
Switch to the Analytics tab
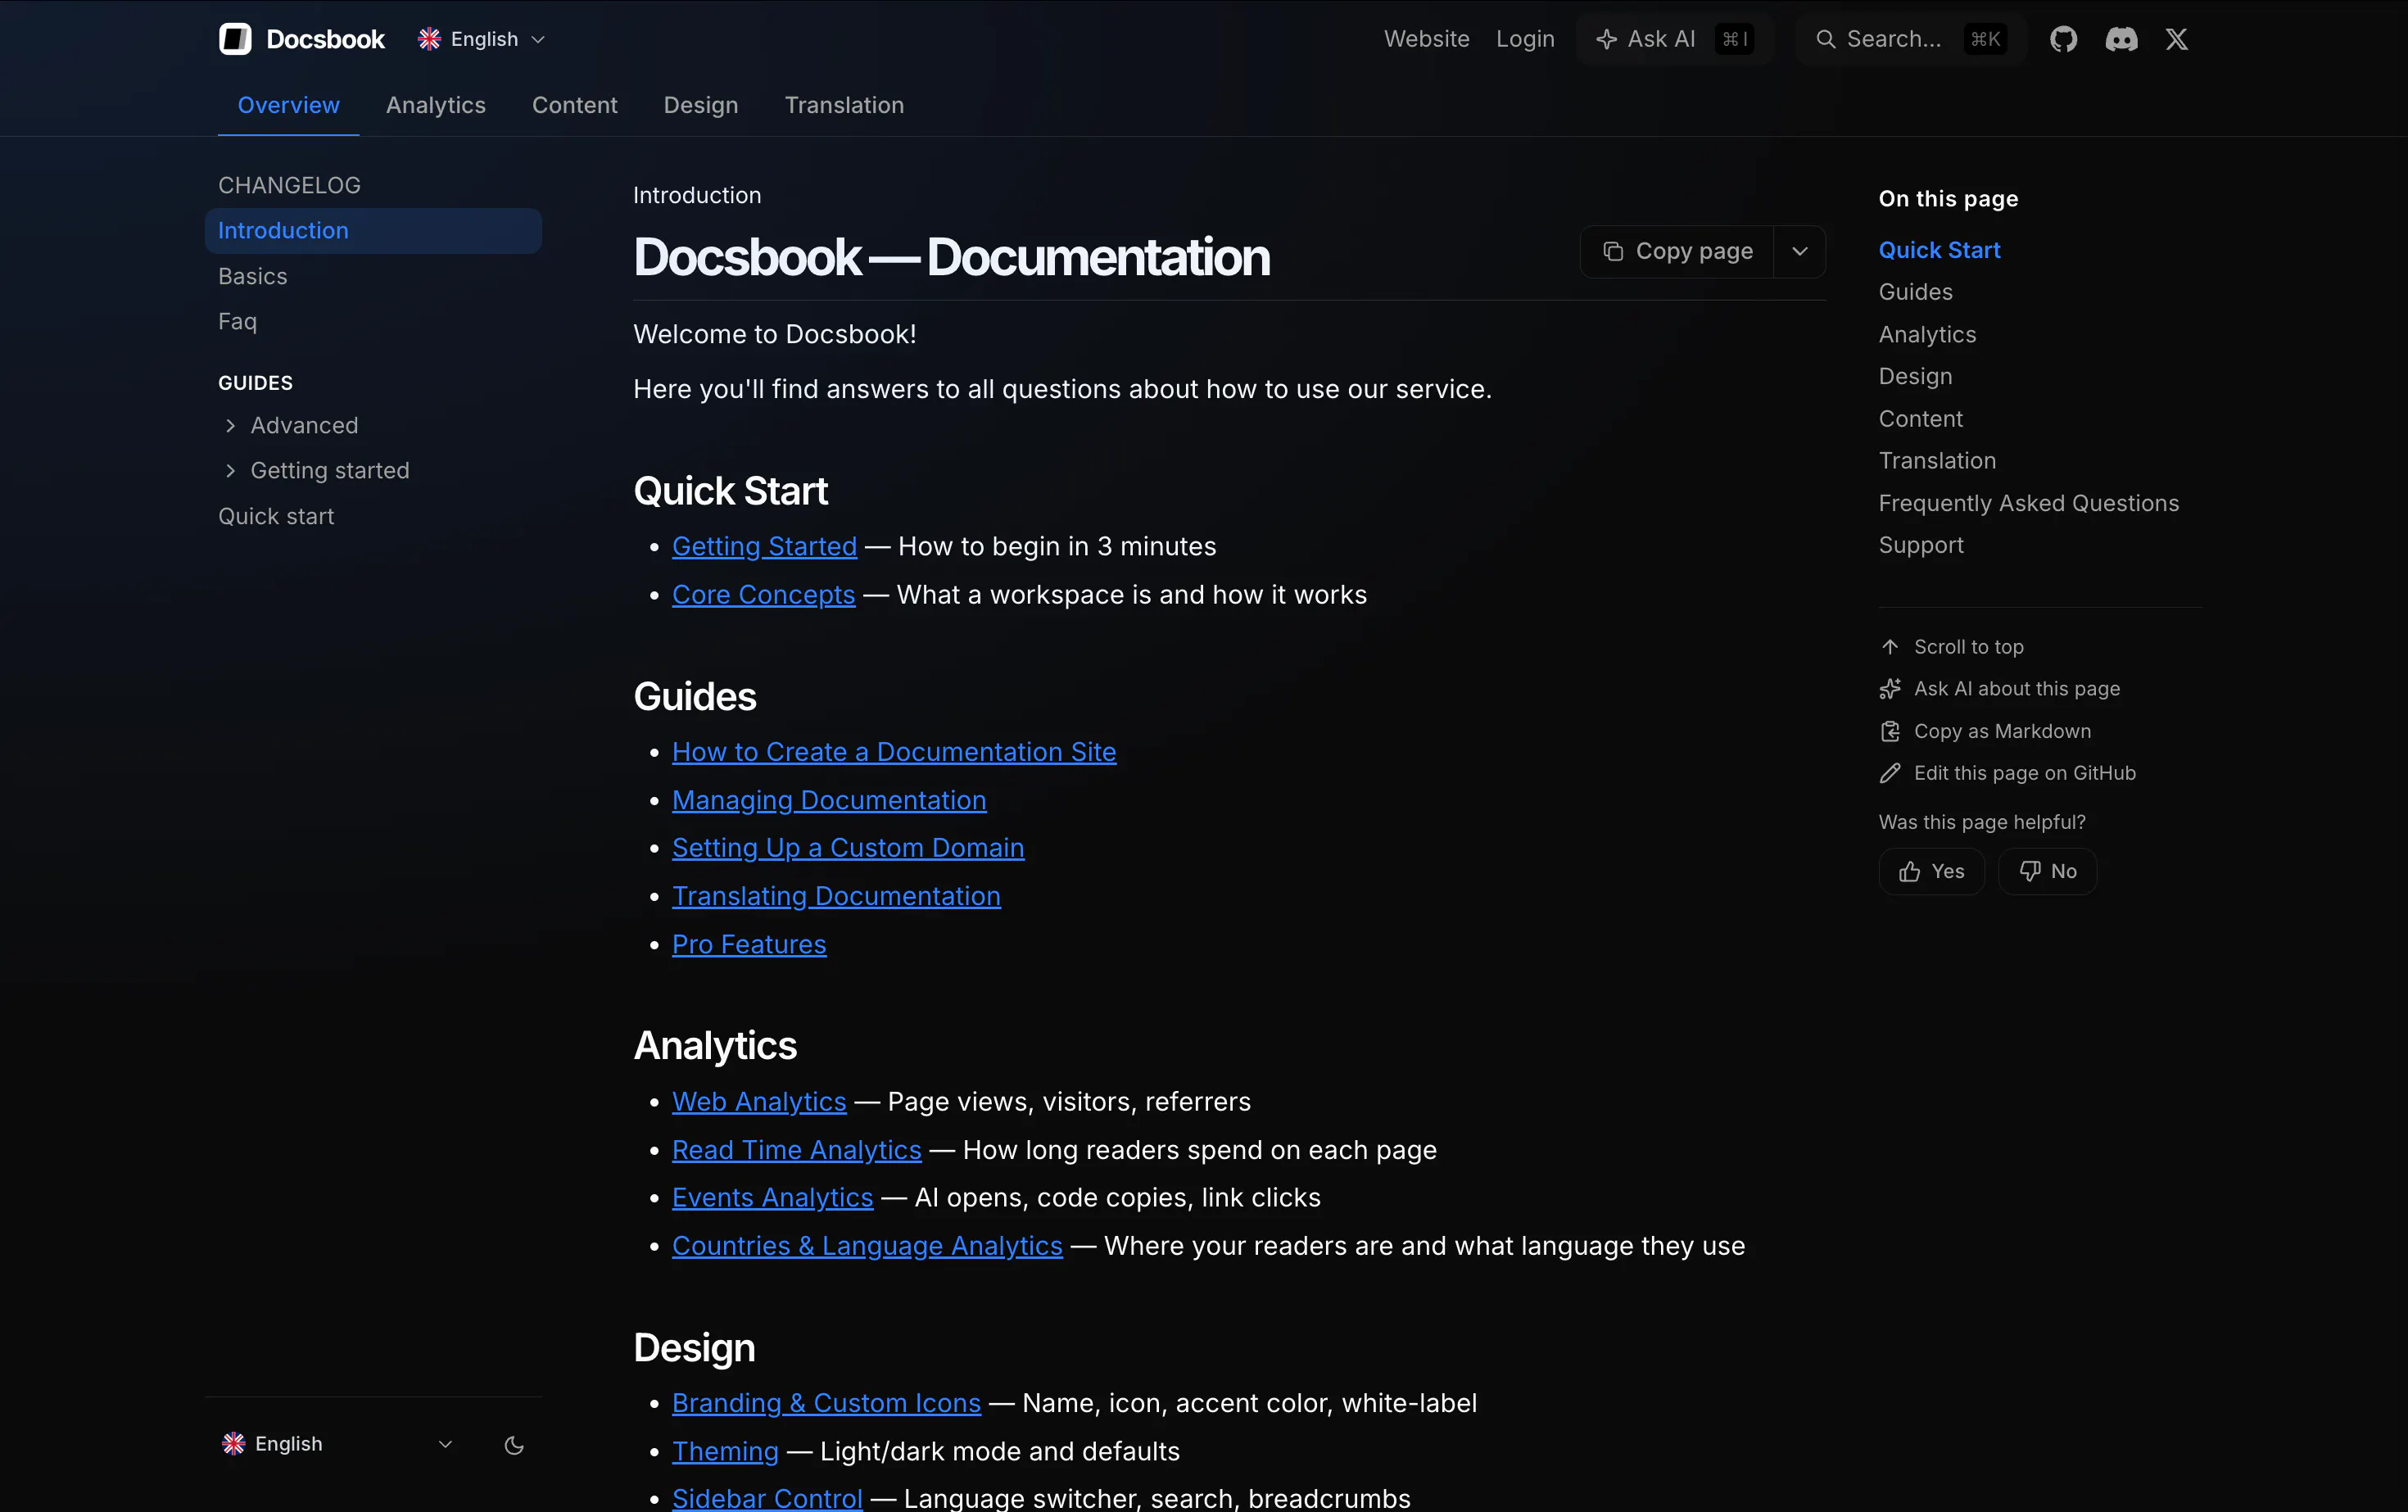coord(435,105)
